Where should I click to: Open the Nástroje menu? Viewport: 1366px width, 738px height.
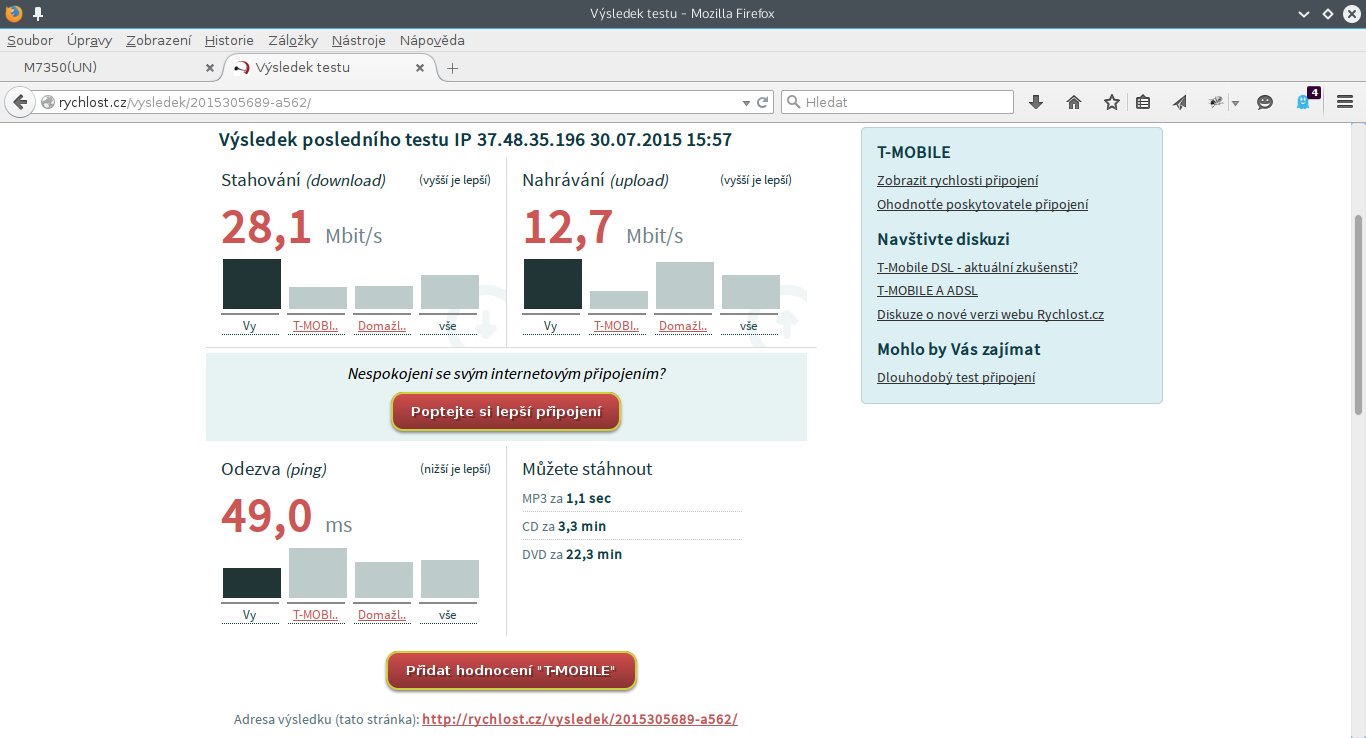point(359,41)
